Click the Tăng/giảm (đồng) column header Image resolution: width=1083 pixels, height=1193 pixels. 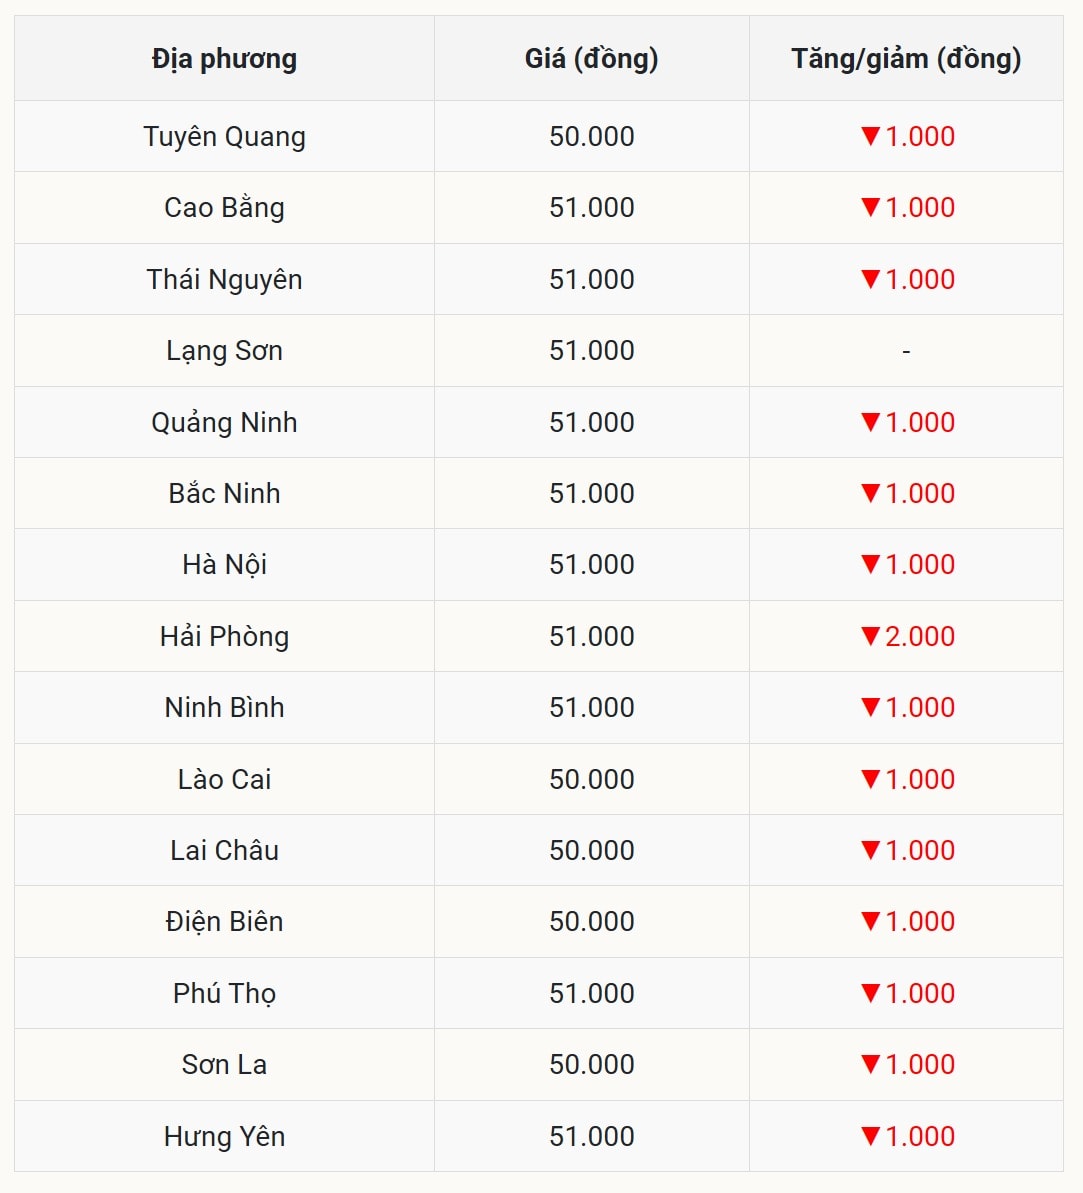pos(906,59)
